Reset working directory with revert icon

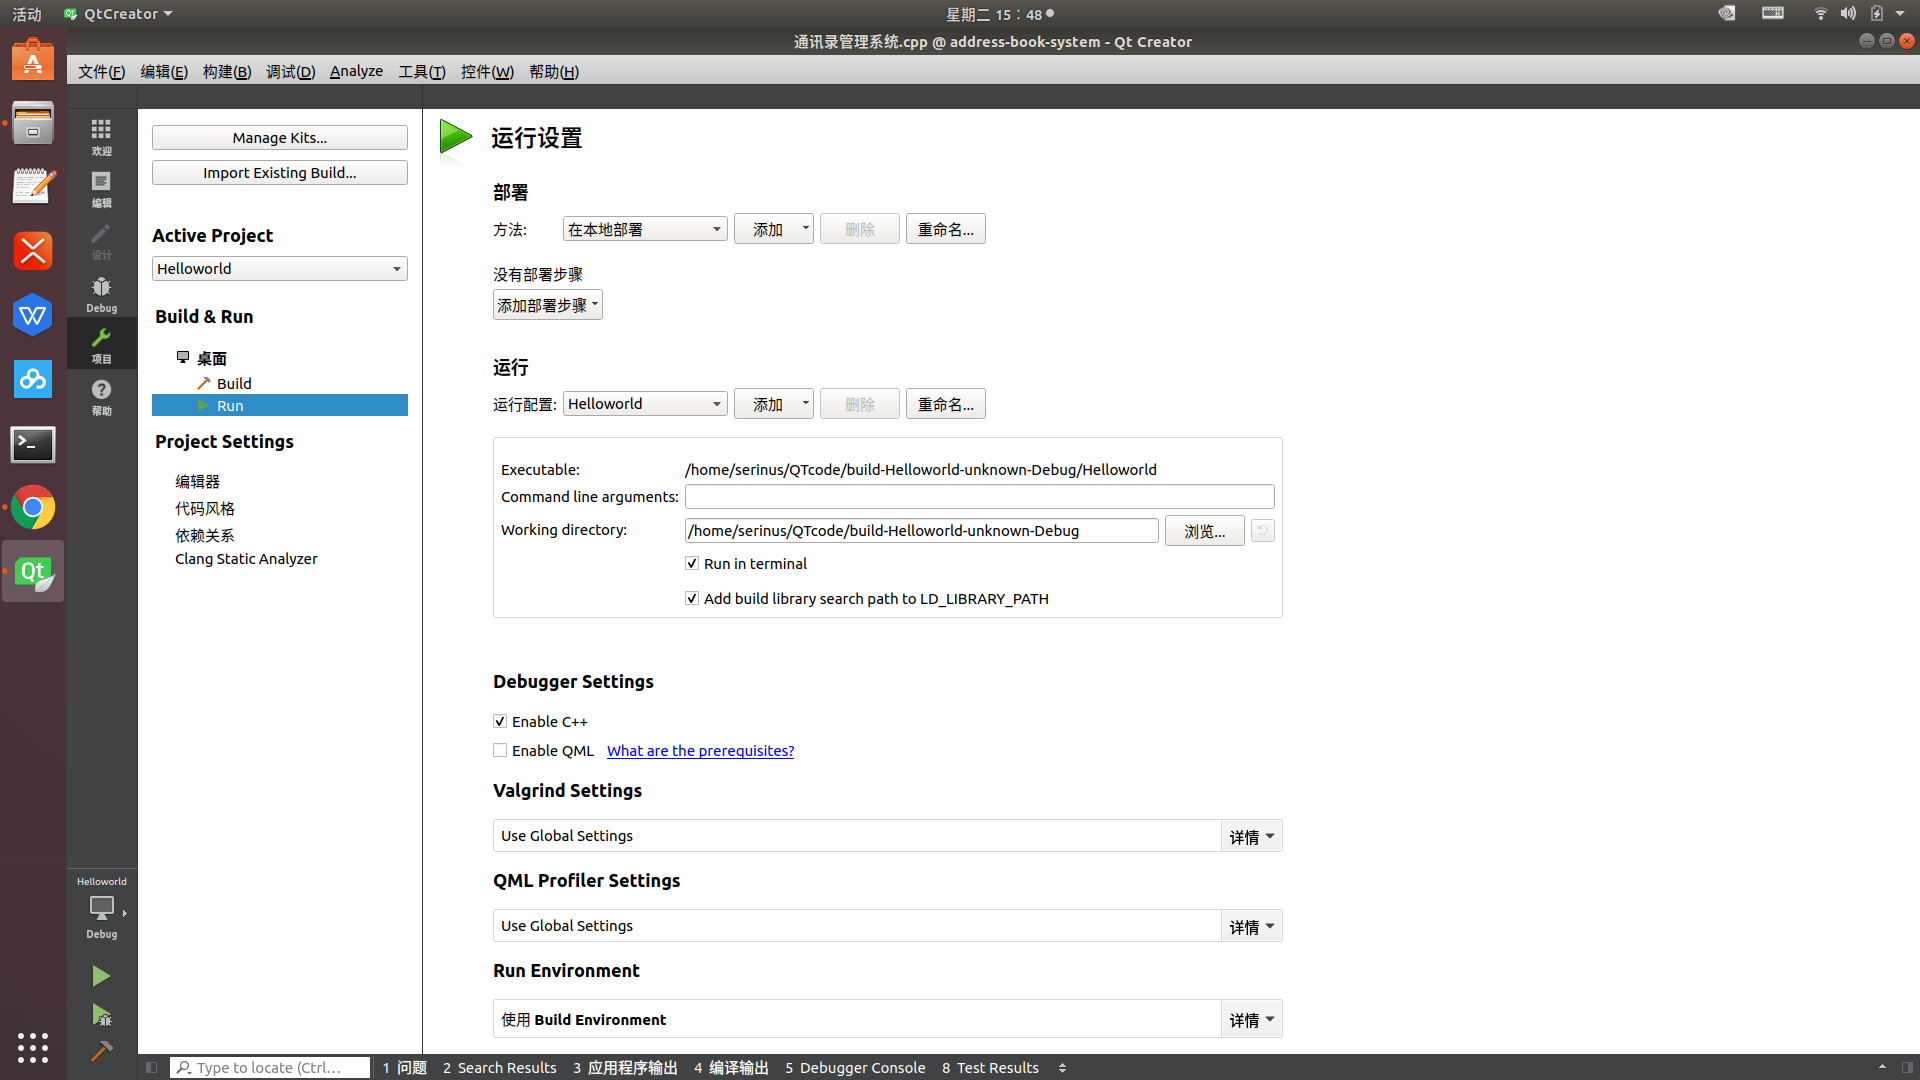coord(1262,531)
